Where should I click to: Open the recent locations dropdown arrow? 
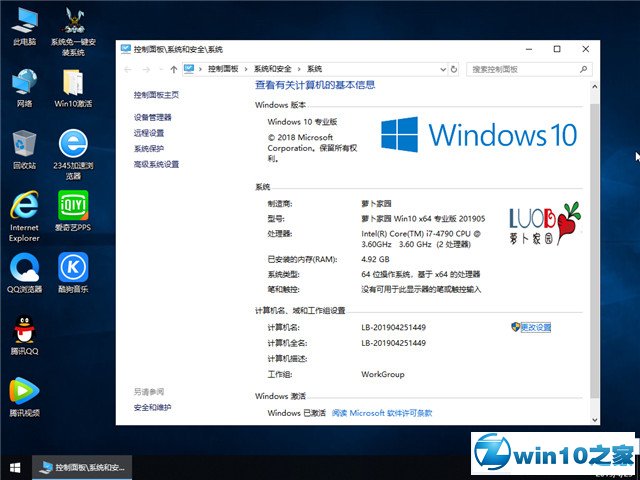click(x=161, y=70)
